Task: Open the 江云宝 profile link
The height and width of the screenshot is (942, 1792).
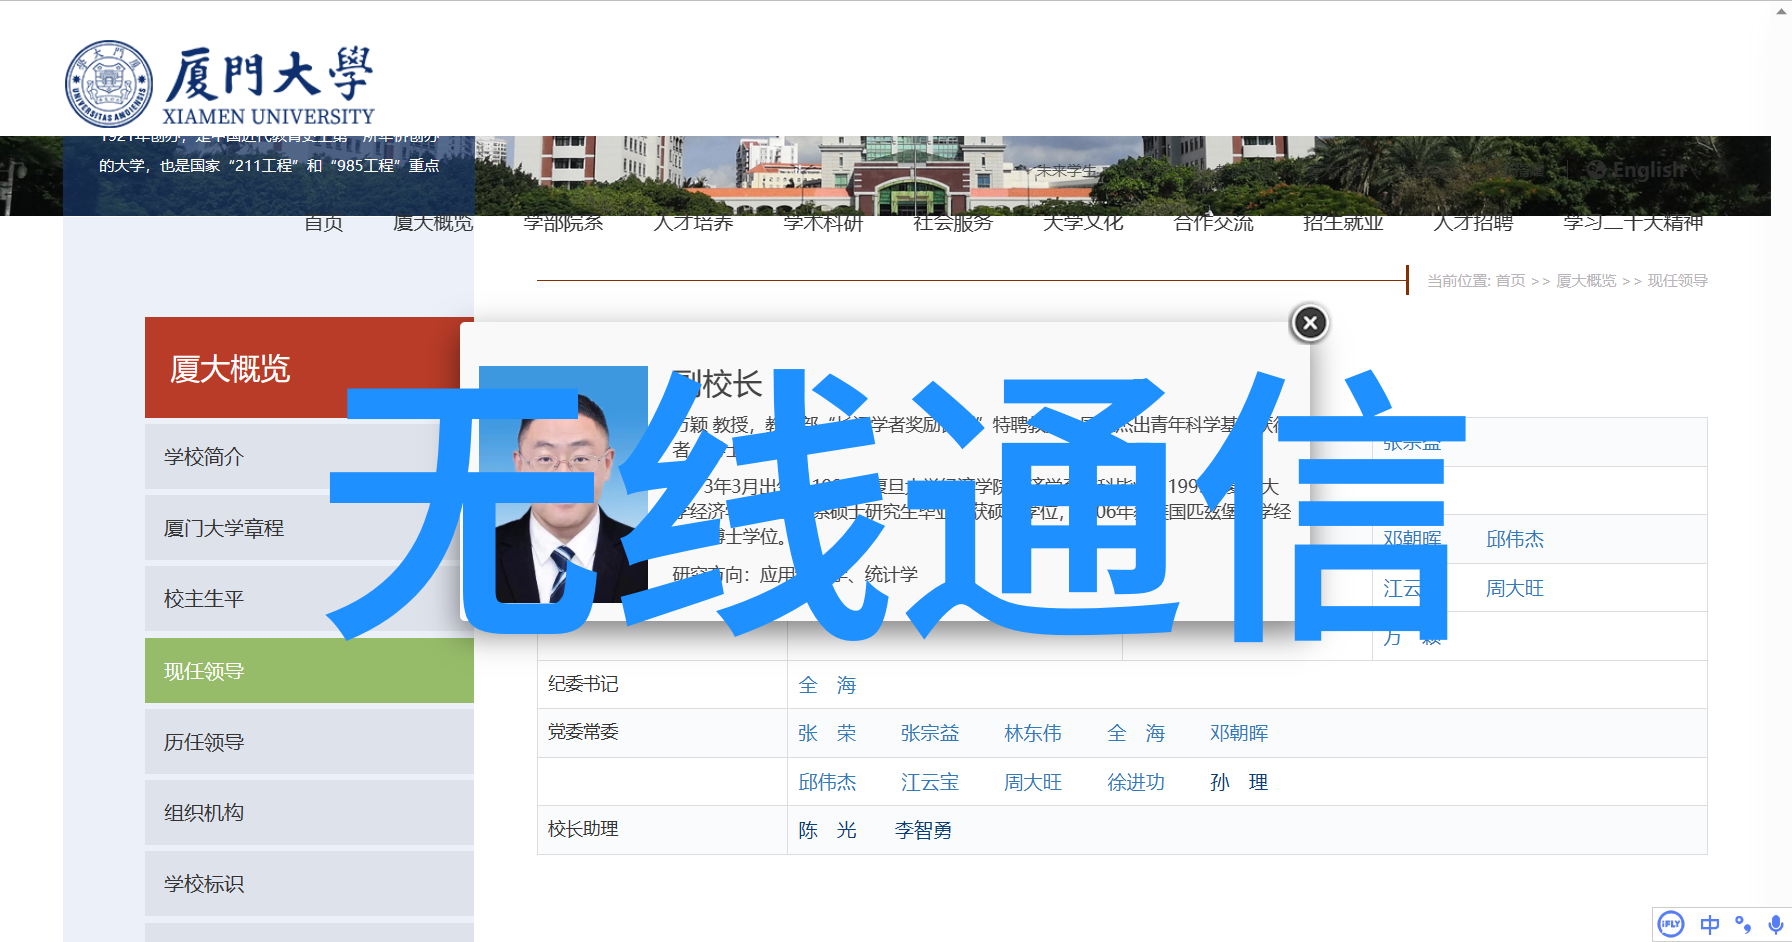Action: tap(930, 782)
